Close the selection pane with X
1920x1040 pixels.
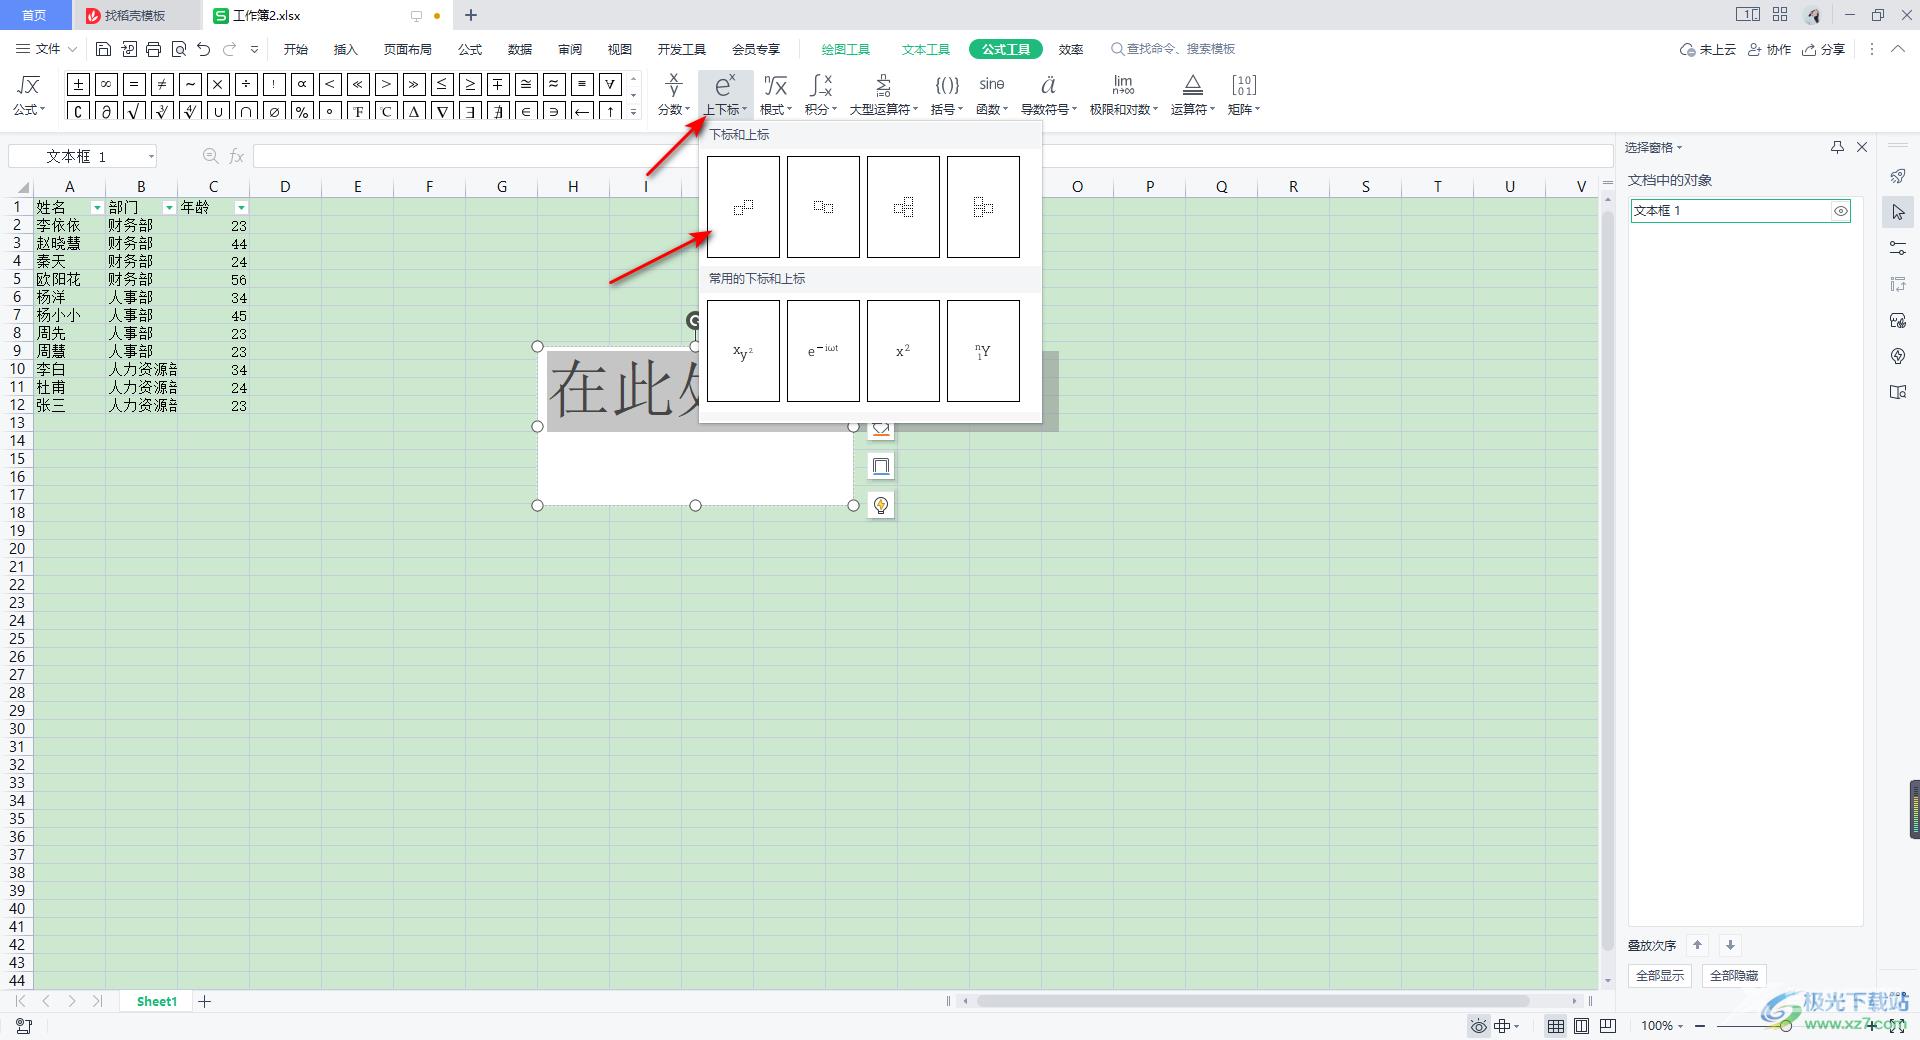1862,147
